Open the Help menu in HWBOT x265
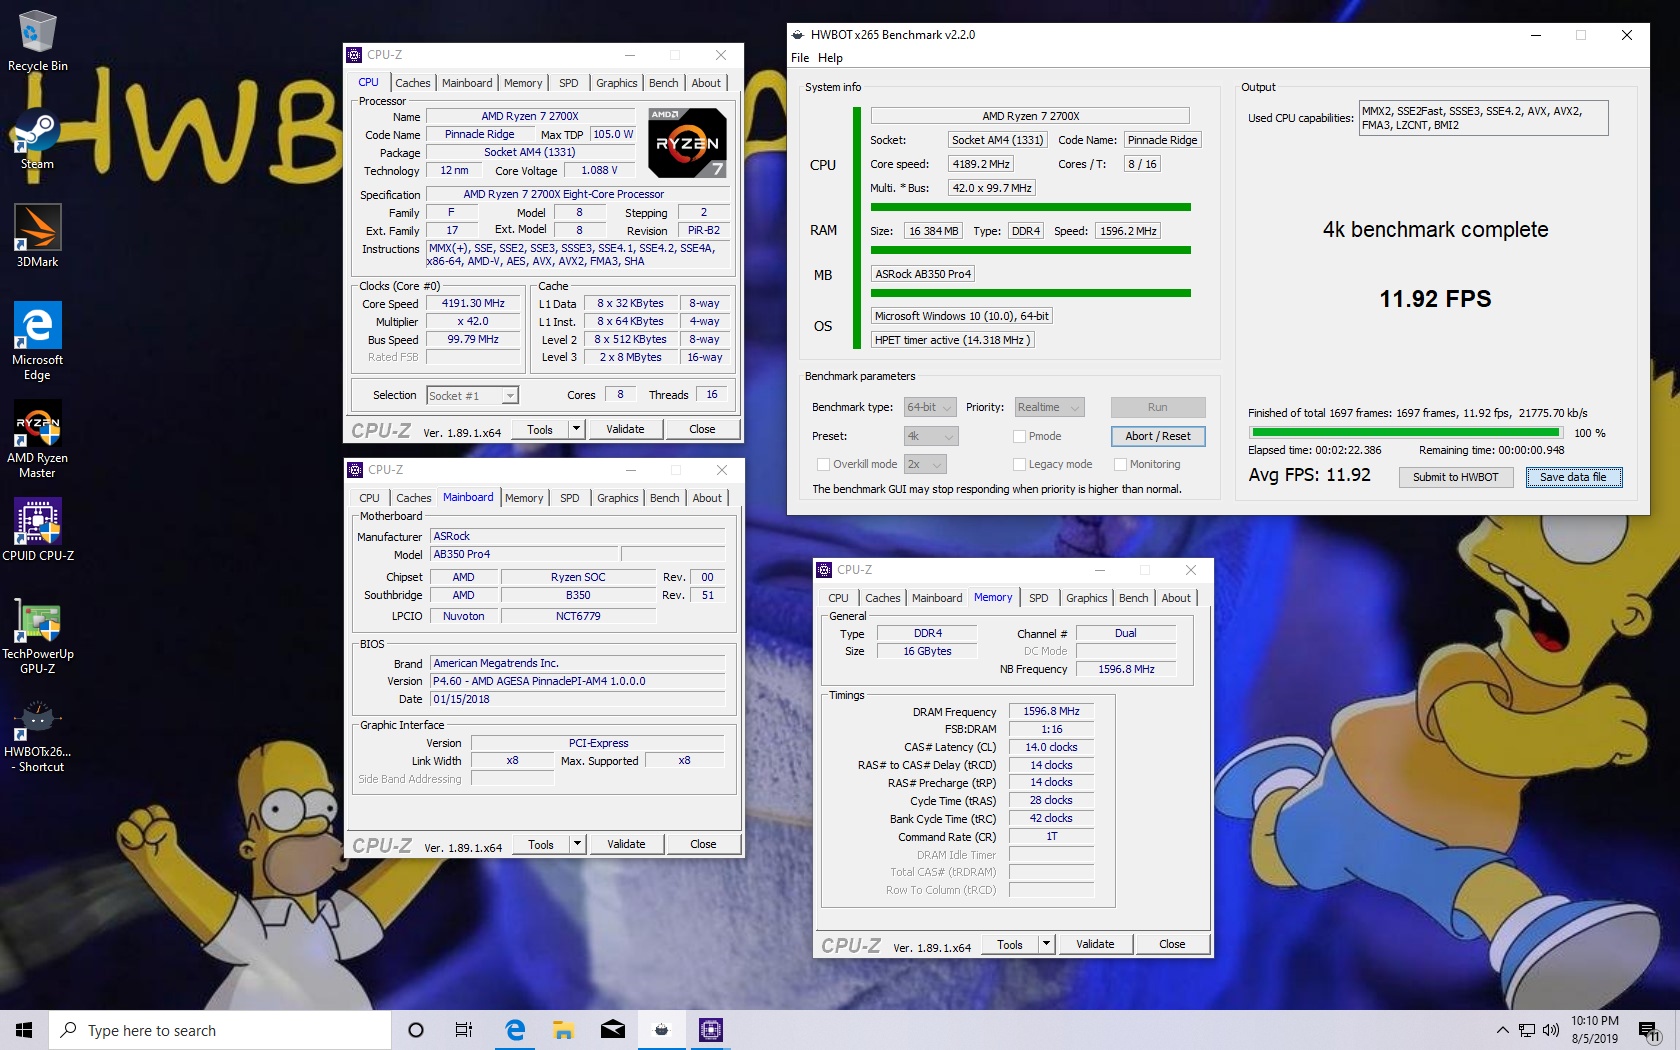The width and height of the screenshot is (1680, 1050). coord(830,58)
